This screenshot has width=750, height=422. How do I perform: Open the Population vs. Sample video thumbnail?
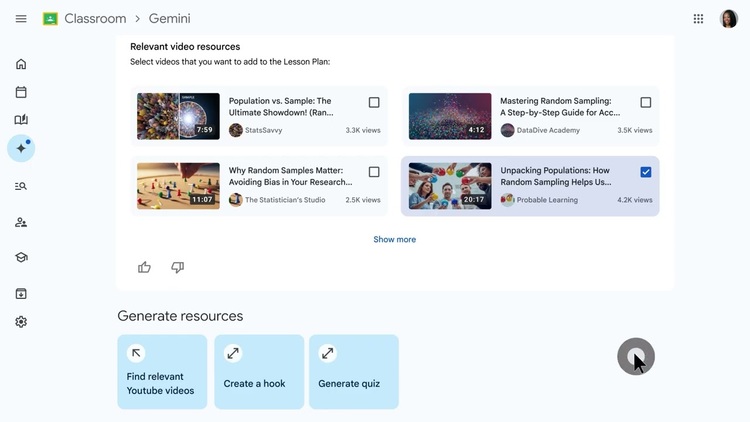tap(178, 116)
